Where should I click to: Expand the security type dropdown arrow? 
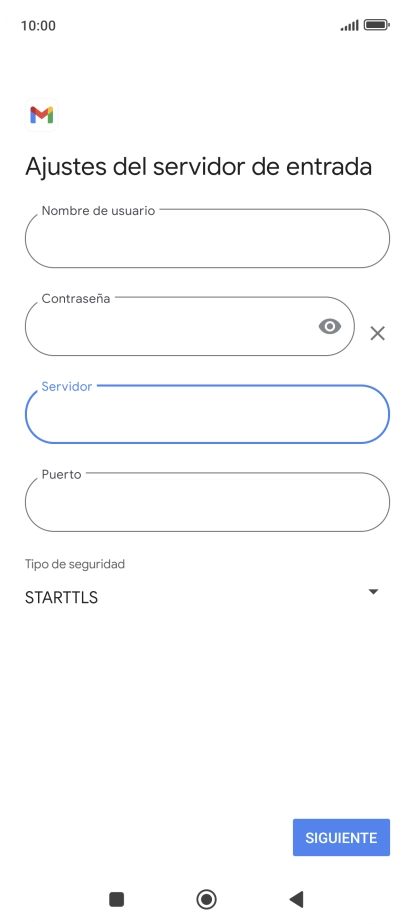click(x=373, y=592)
